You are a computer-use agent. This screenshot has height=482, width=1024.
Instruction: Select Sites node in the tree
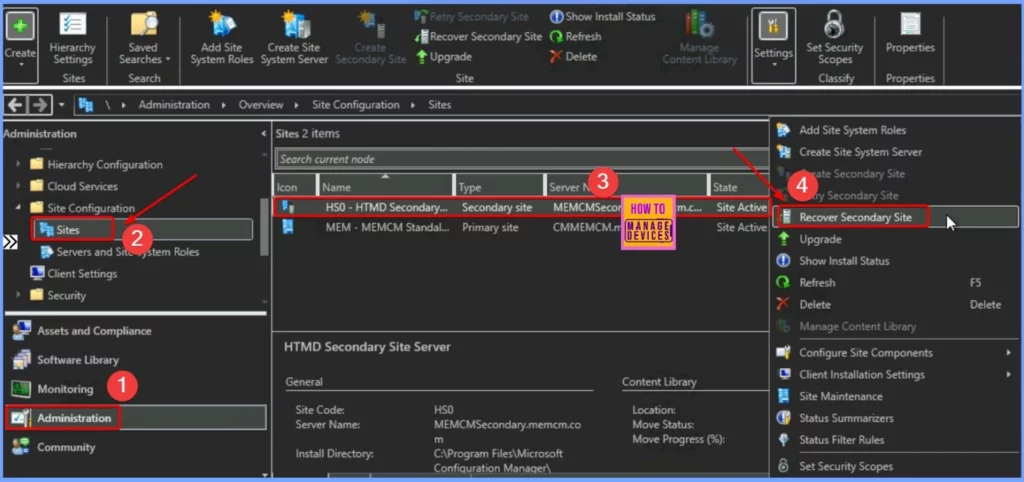coord(142,230)
